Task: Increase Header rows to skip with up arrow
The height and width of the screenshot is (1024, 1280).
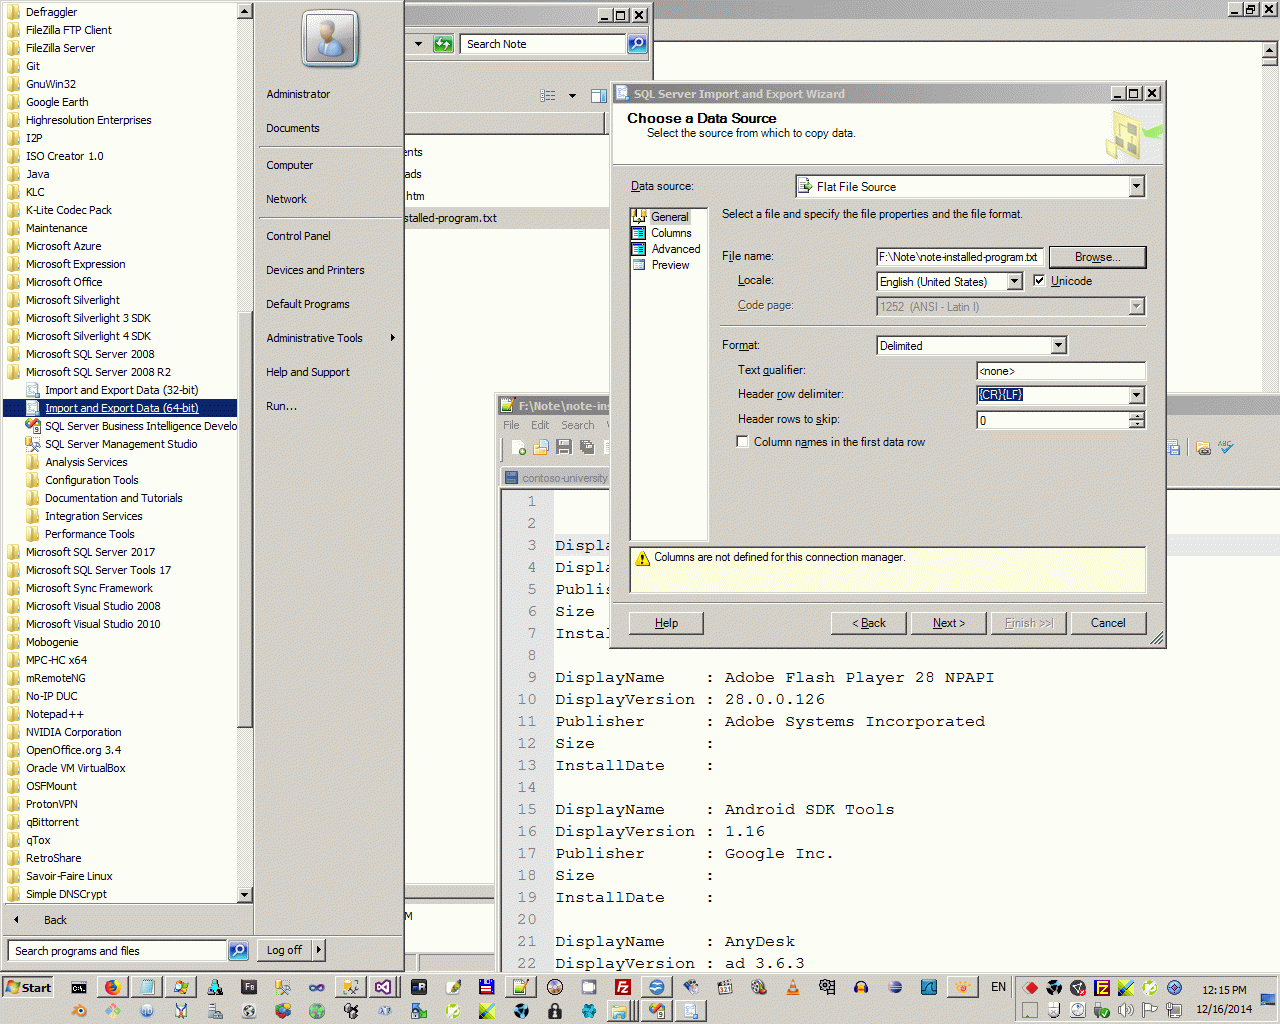Action: point(1137,416)
